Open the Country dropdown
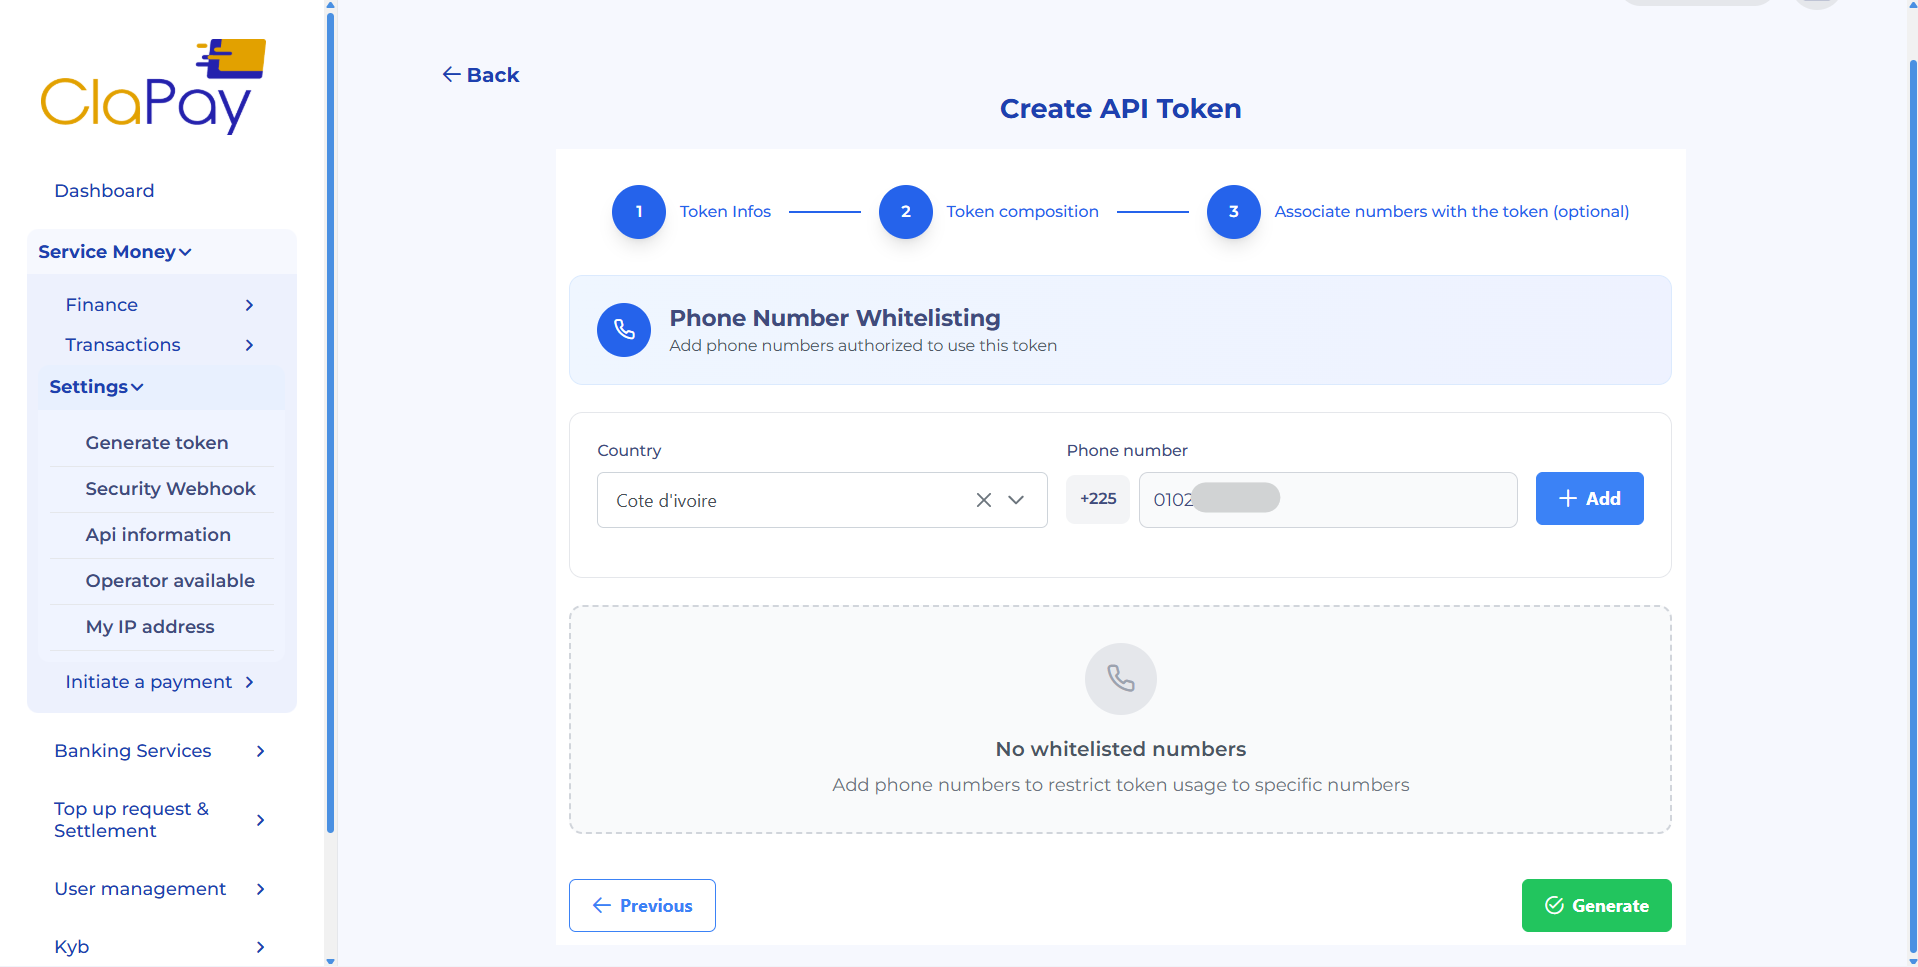 pyautogui.click(x=1016, y=500)
